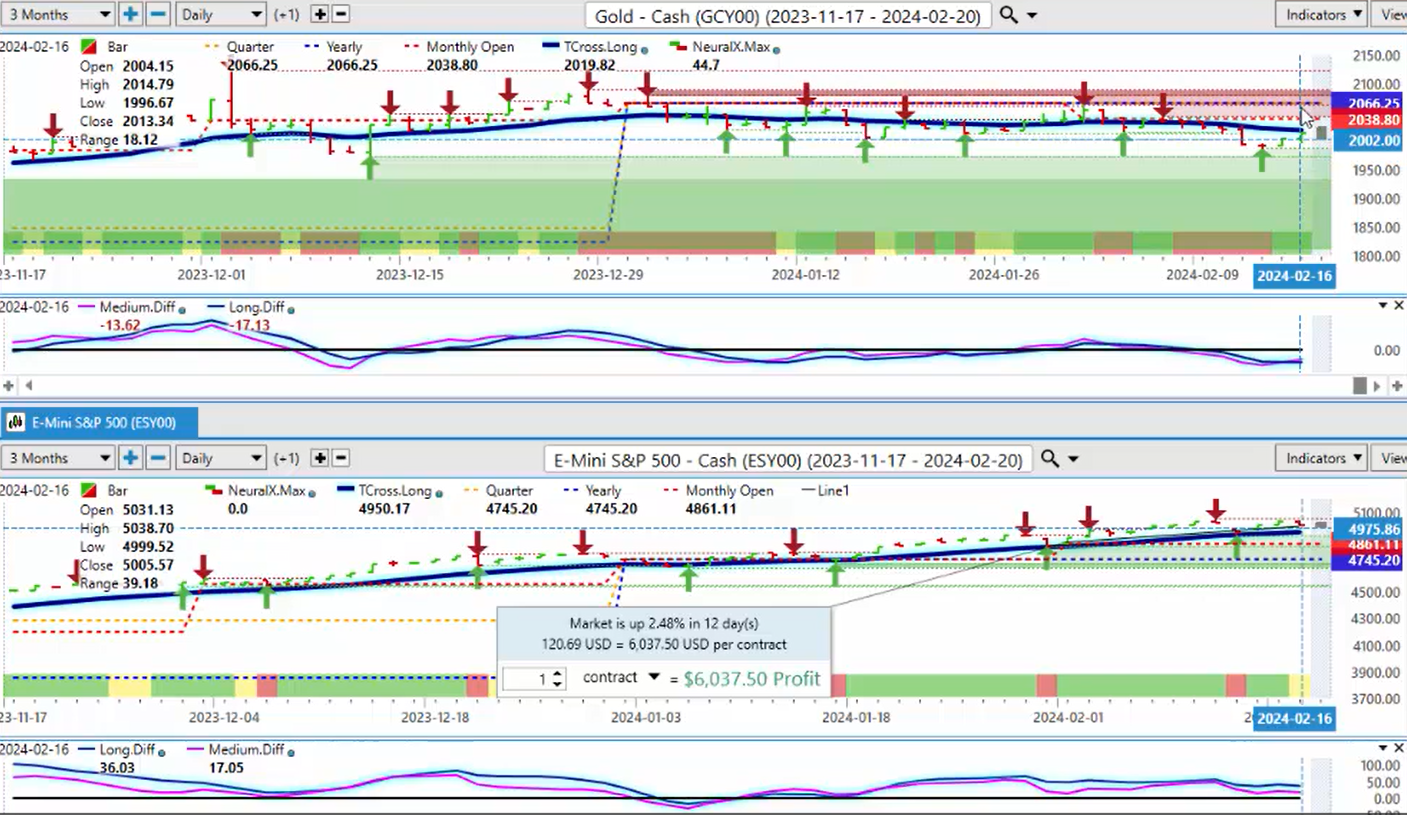
Task: Click the contract quantity stepper box
Action: point(535,679)
